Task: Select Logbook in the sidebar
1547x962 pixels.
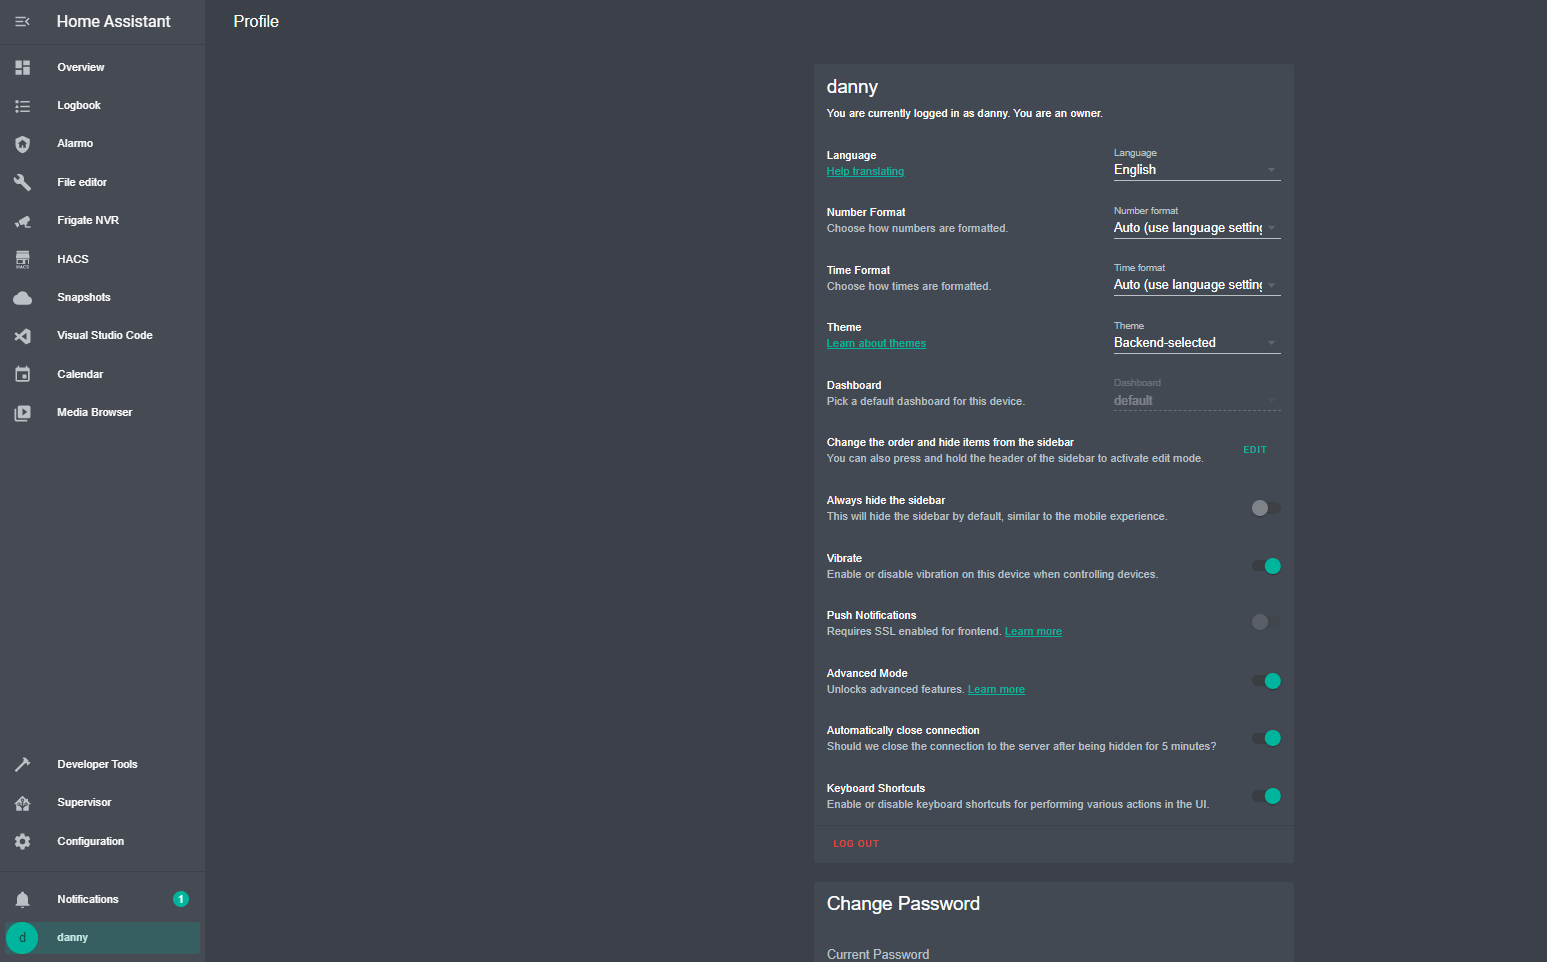Action: point(102,106)
